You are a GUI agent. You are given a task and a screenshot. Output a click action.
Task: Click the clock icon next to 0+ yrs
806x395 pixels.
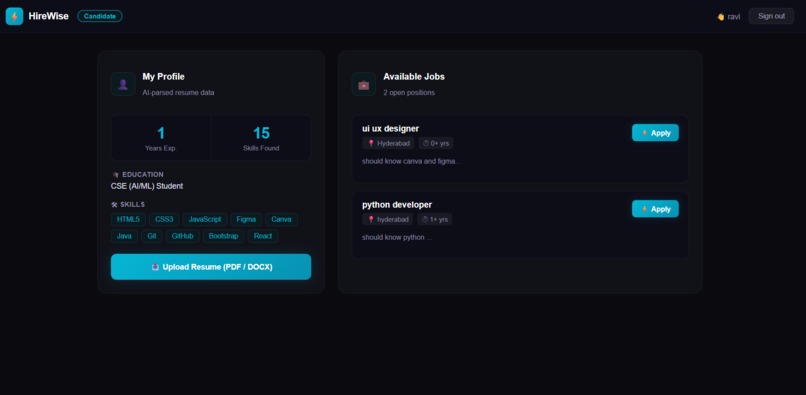click(x=426, y=143)
